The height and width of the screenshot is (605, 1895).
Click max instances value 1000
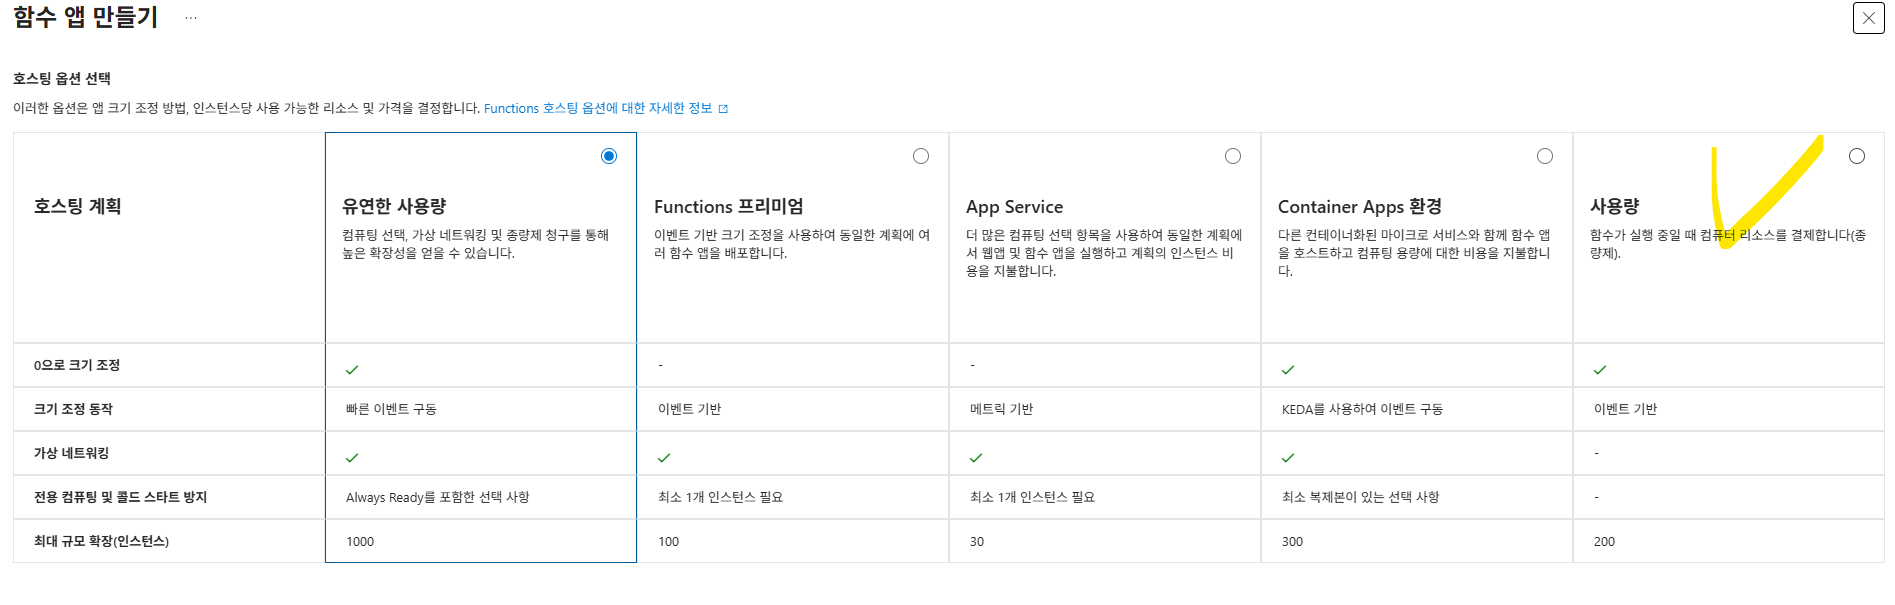click(360, 541)
